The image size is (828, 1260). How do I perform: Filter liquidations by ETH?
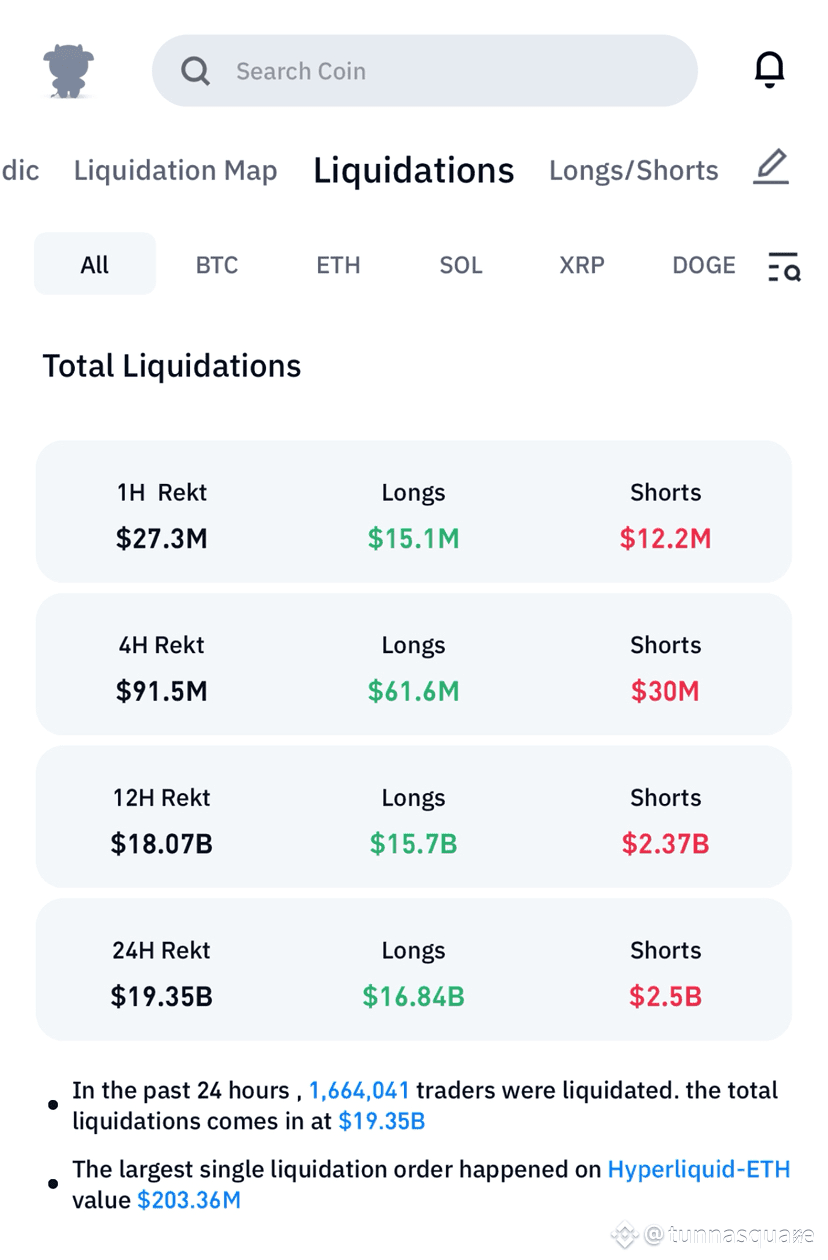tap(338, 265)
